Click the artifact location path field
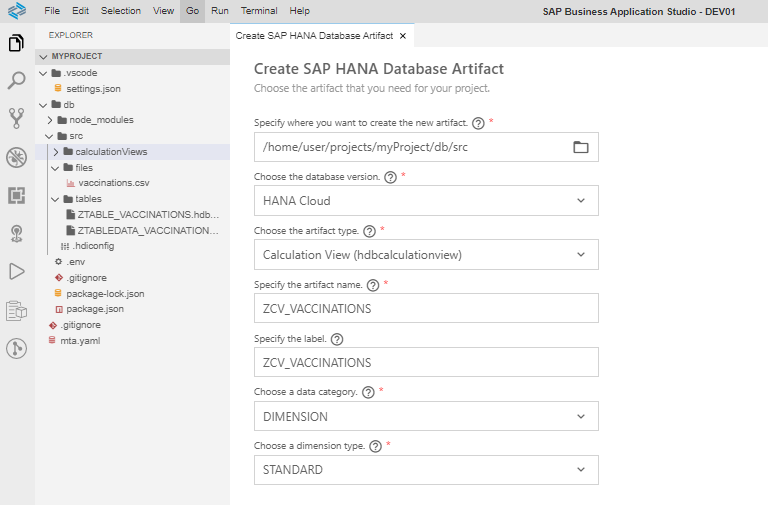This screenshot has width=768, height=505. tap(426, 147)
